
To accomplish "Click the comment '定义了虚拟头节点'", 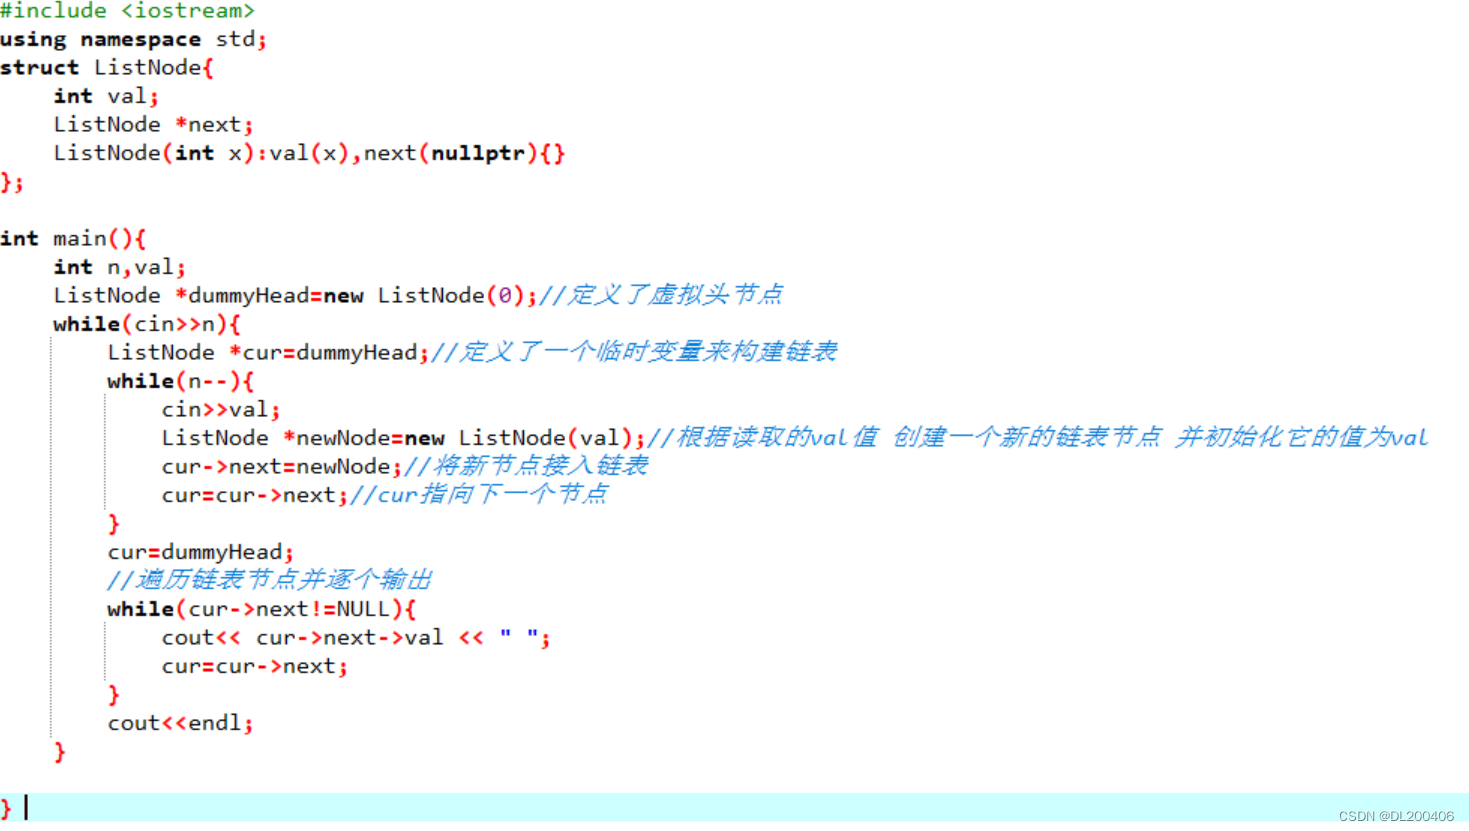I will click(x=661, y=295).
